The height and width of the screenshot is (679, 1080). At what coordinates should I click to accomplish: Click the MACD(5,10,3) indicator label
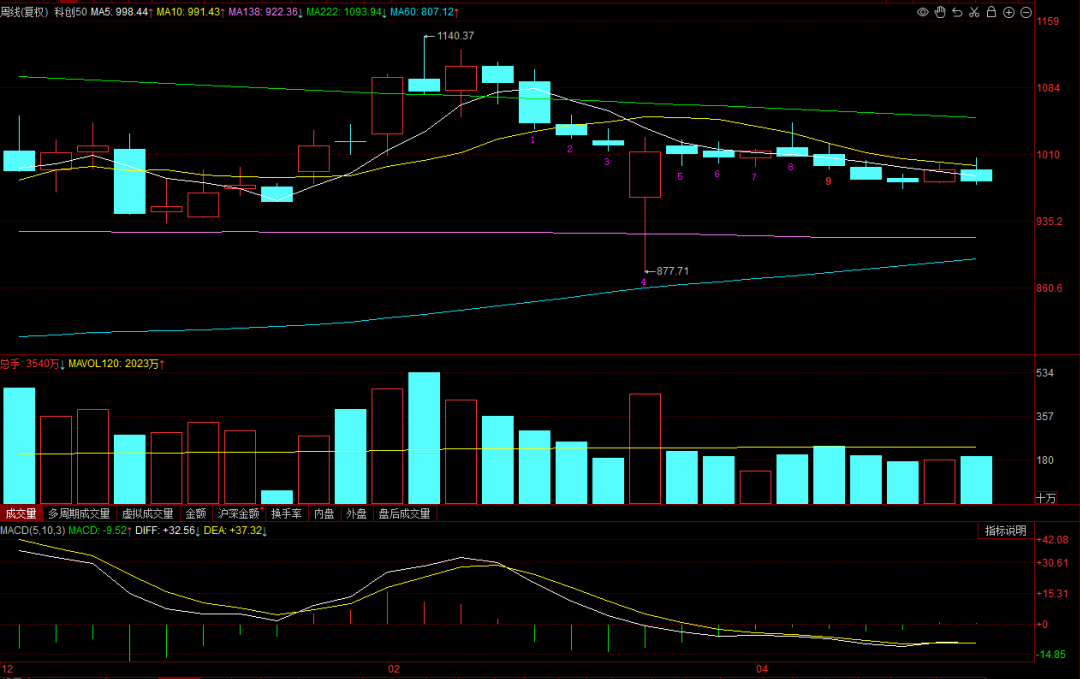tap(33, 530)
